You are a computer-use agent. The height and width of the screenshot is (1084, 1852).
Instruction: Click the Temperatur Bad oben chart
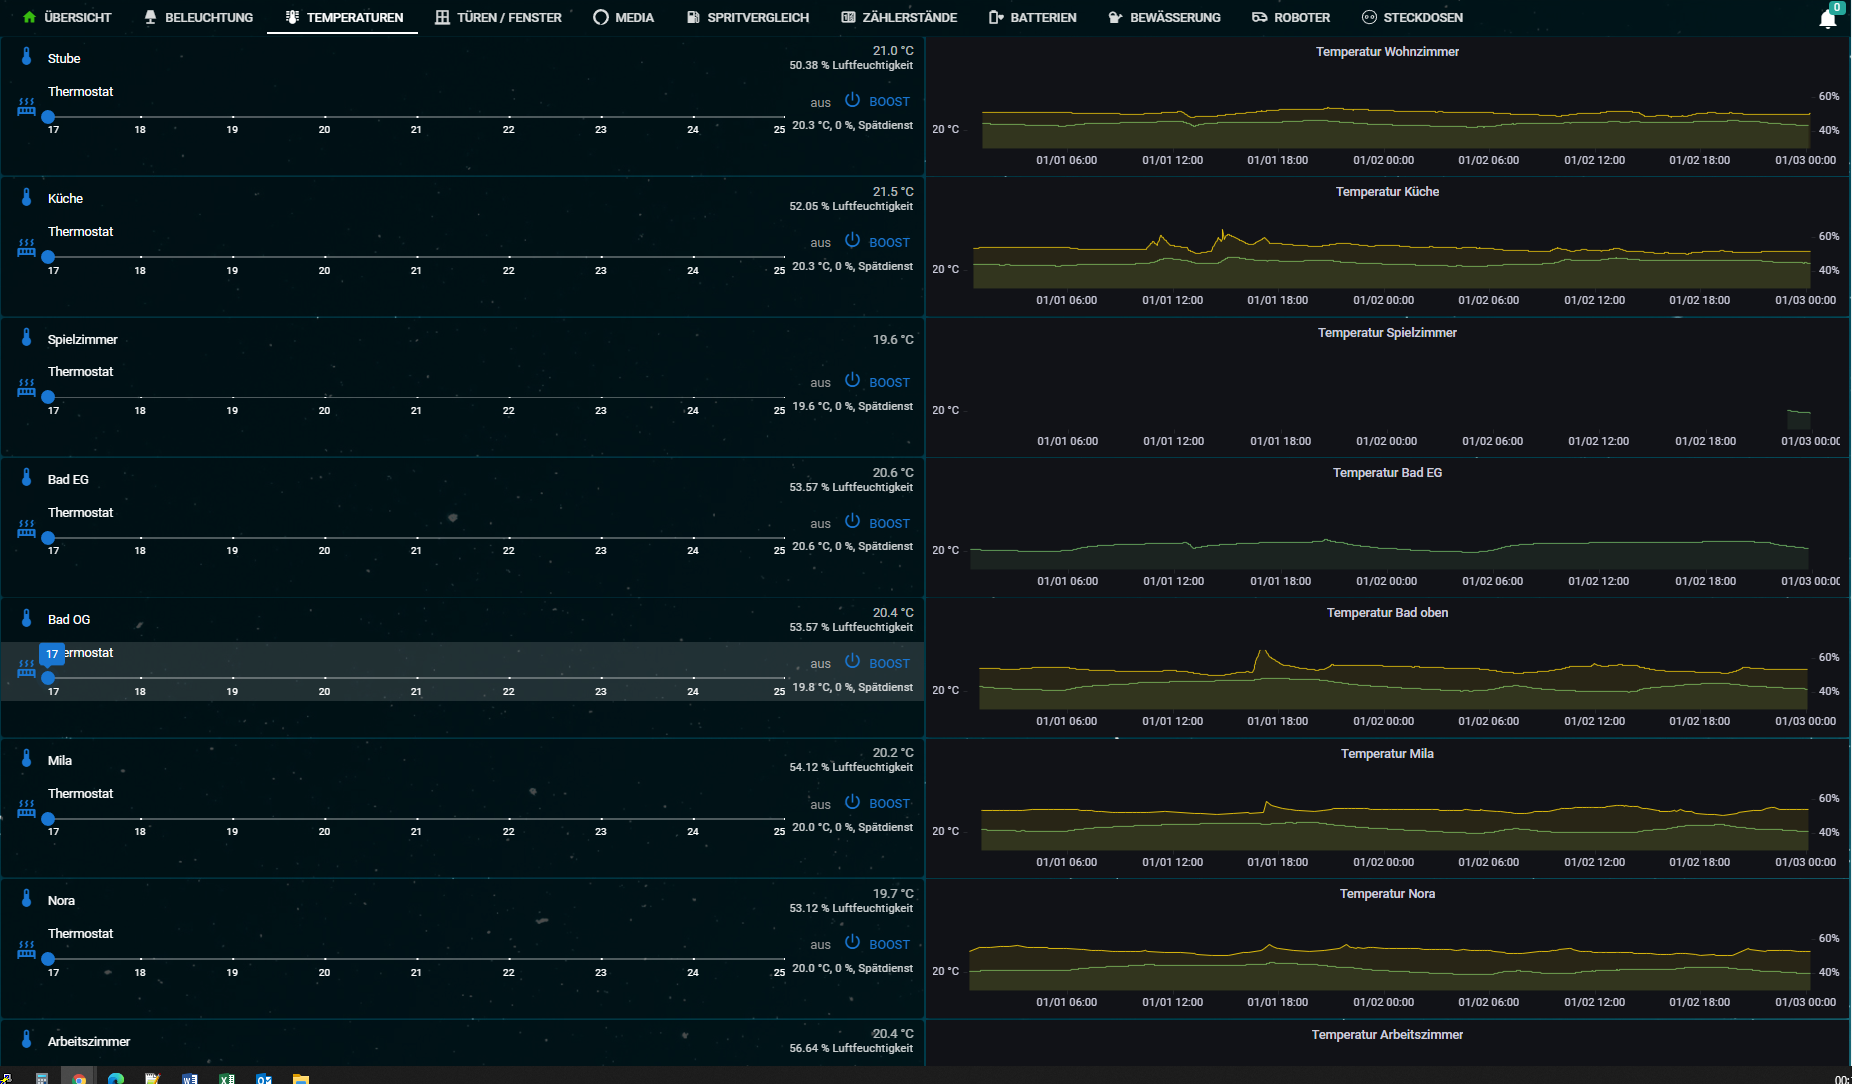click(x=1387, y=668)
